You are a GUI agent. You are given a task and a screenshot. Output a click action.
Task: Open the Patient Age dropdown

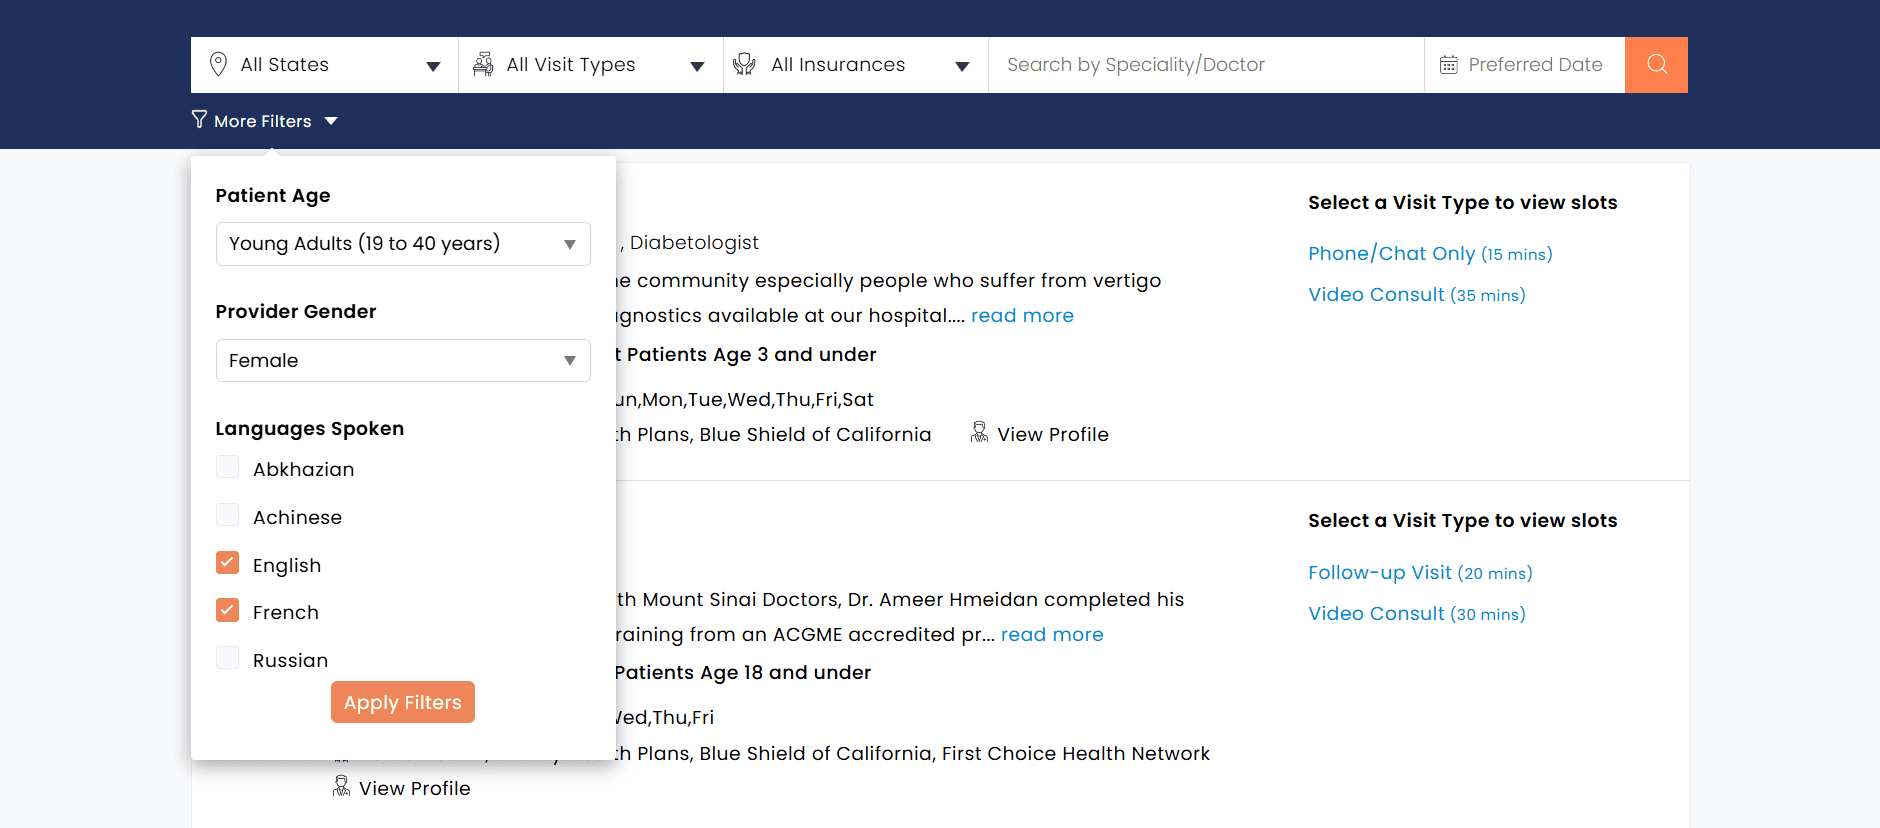(403, 244)
